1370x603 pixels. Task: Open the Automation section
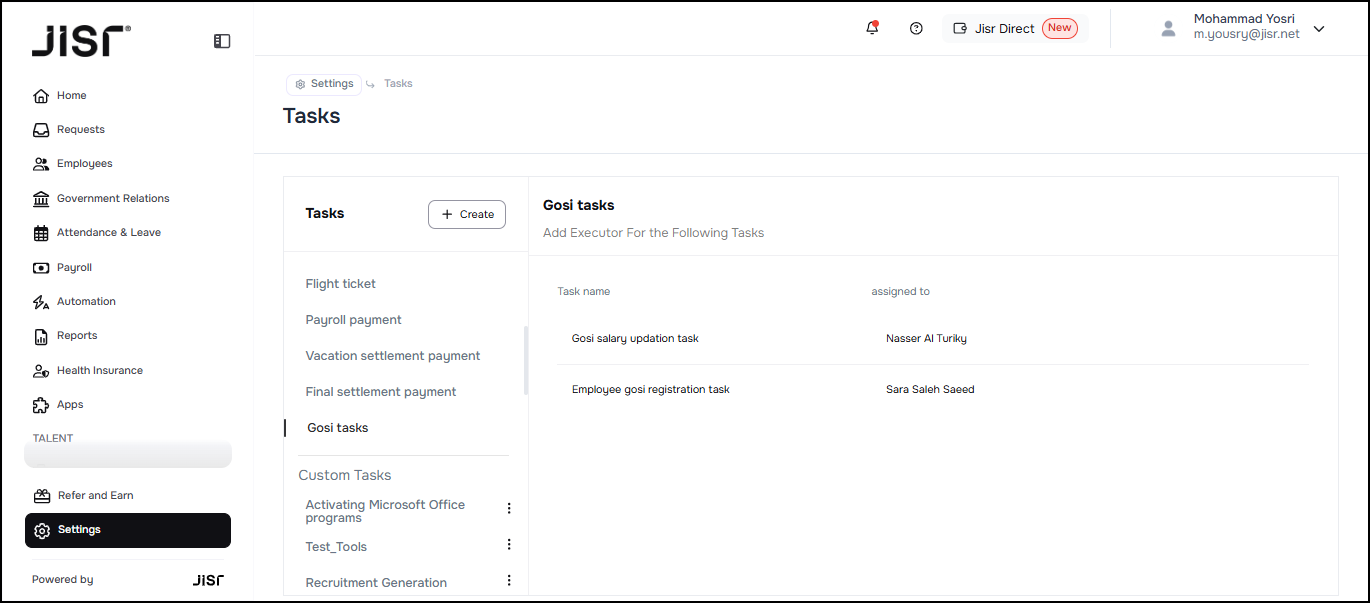click(x=86, y=302)
